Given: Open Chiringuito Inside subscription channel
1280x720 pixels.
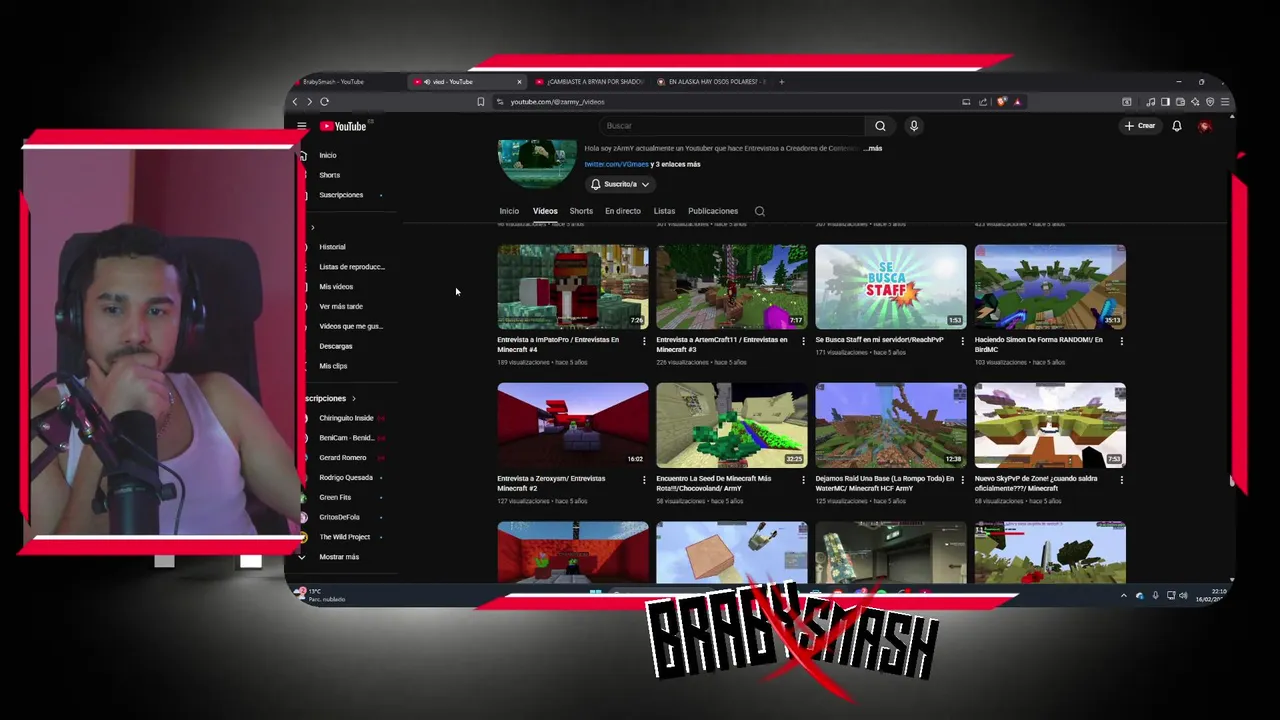Looking at the screenshot, I should 346,418.
